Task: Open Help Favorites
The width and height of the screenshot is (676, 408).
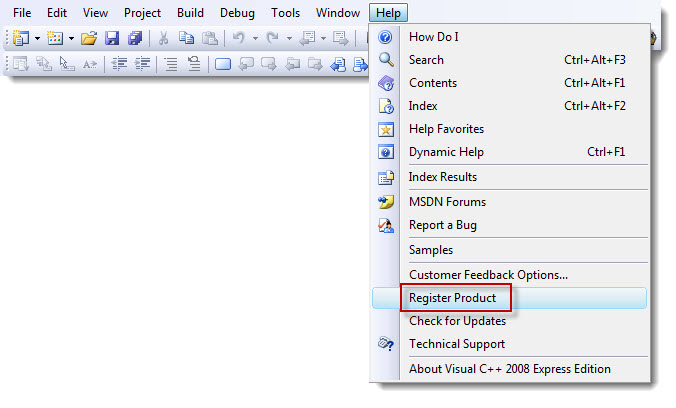Action: 510,129
